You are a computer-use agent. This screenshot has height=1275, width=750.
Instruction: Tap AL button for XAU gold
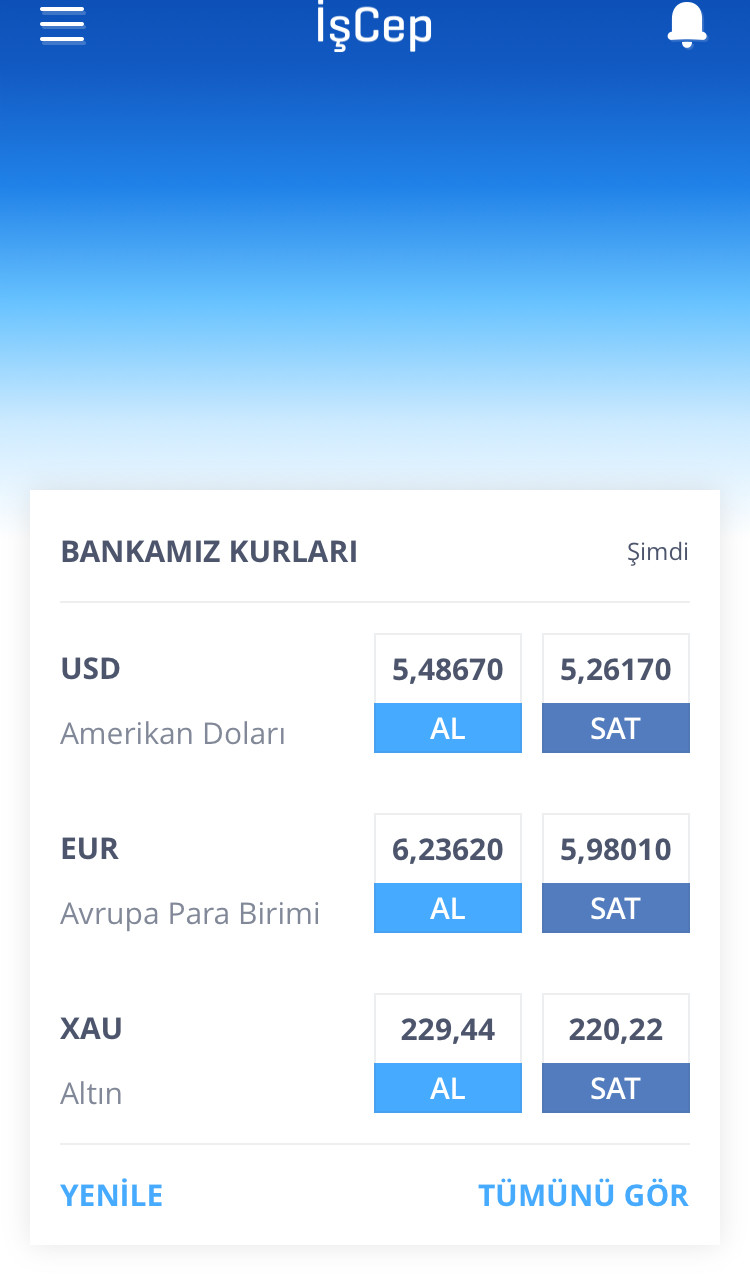448,1088
